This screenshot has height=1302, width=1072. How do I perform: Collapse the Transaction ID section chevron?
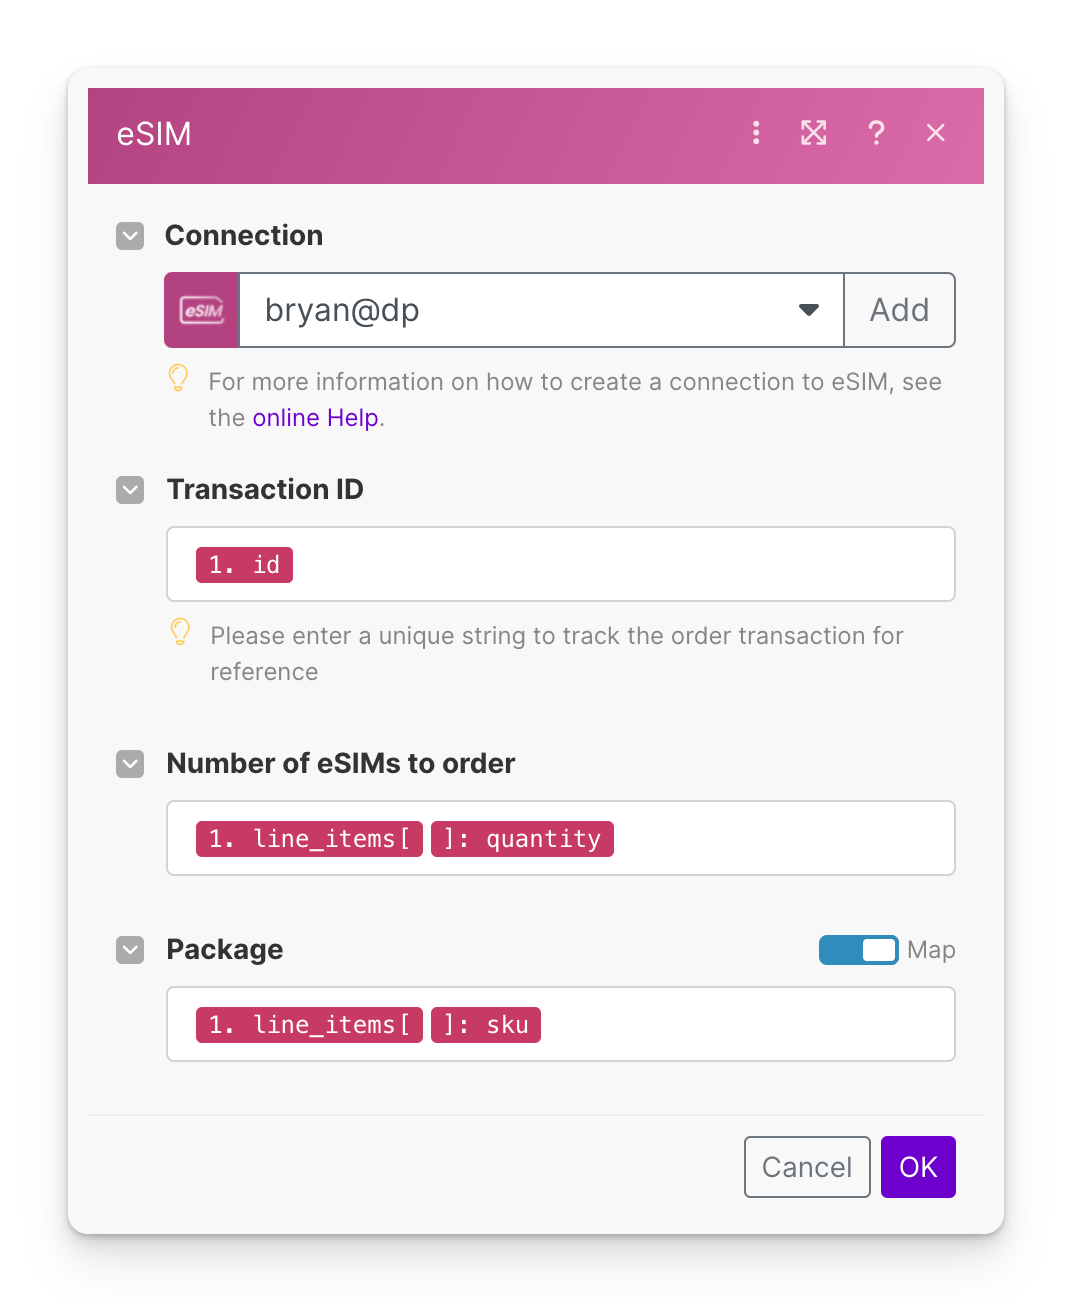click(x=130, y=490)
